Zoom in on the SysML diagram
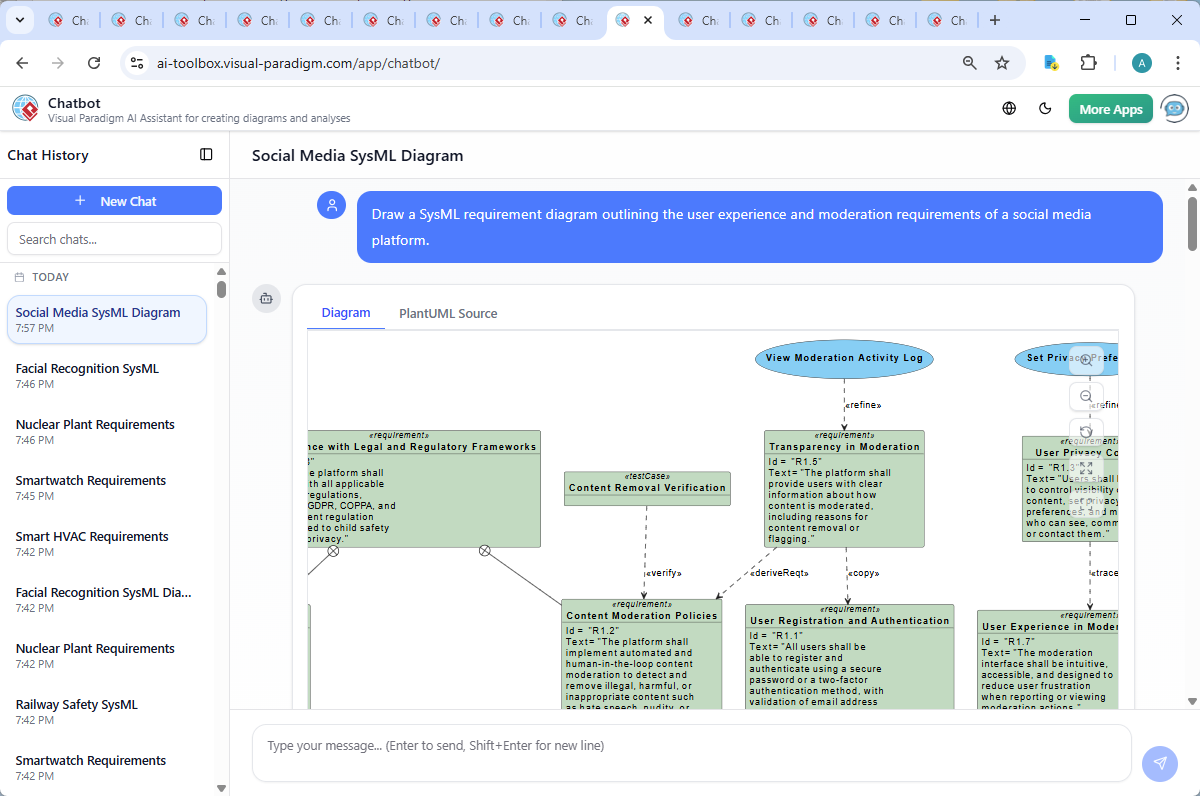 point(1086,360)
